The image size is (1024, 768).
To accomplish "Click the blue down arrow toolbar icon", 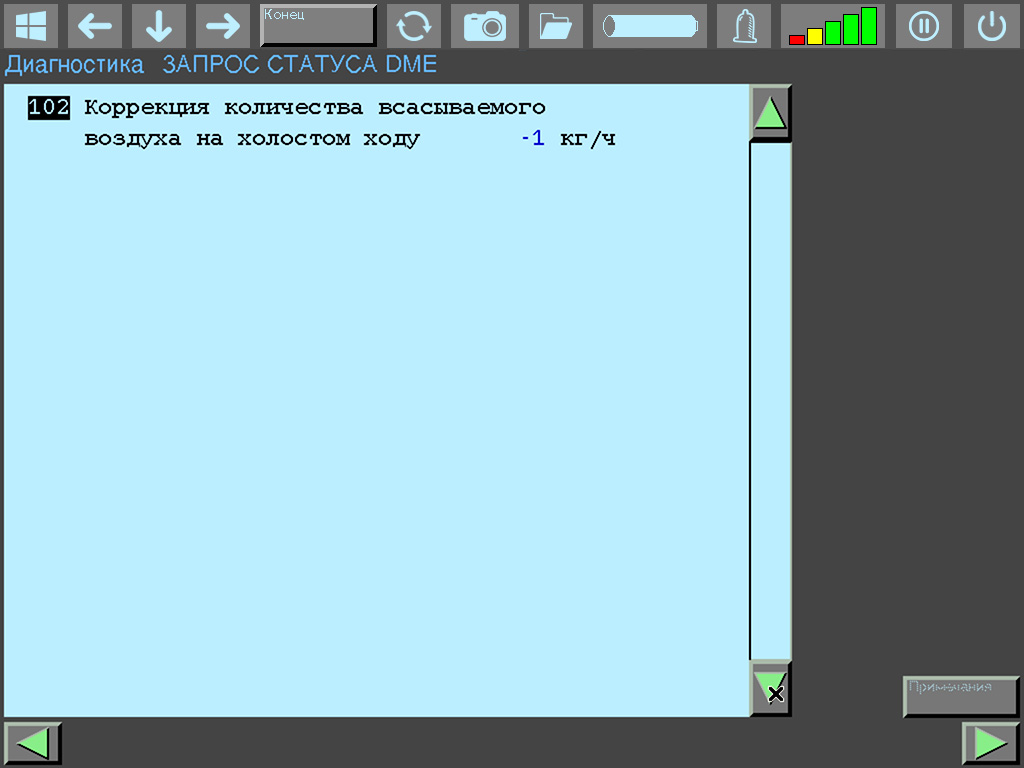I will pyautogui.click(x=158, y=25).
